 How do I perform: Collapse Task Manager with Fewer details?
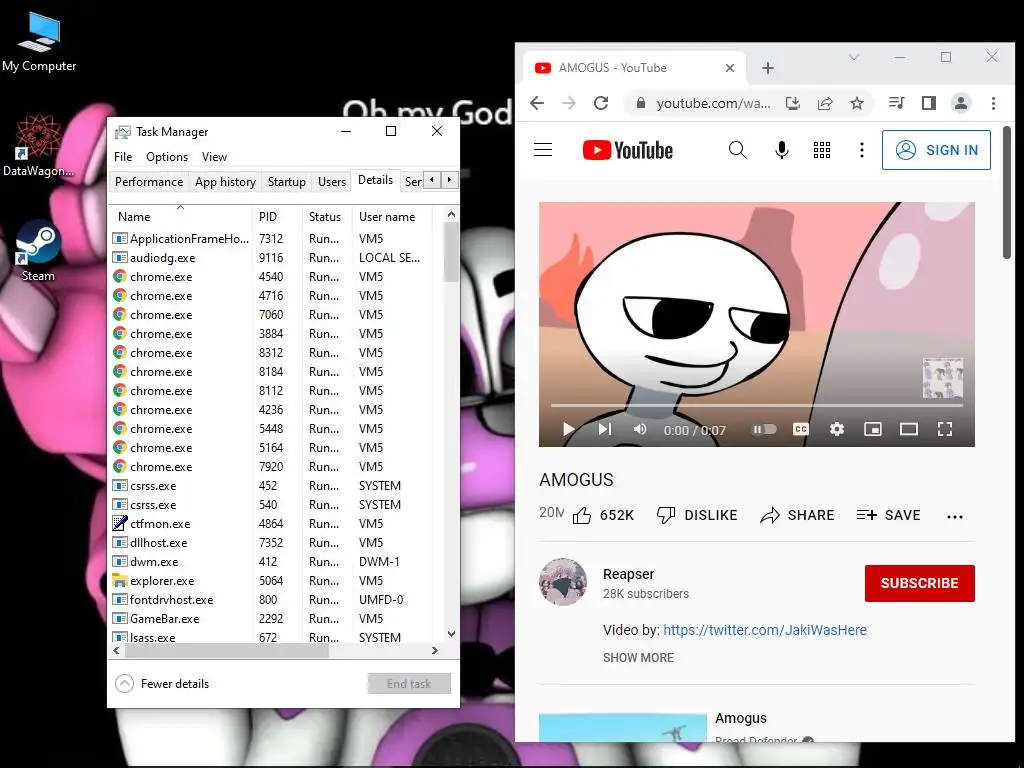click(x=163, y=684)
